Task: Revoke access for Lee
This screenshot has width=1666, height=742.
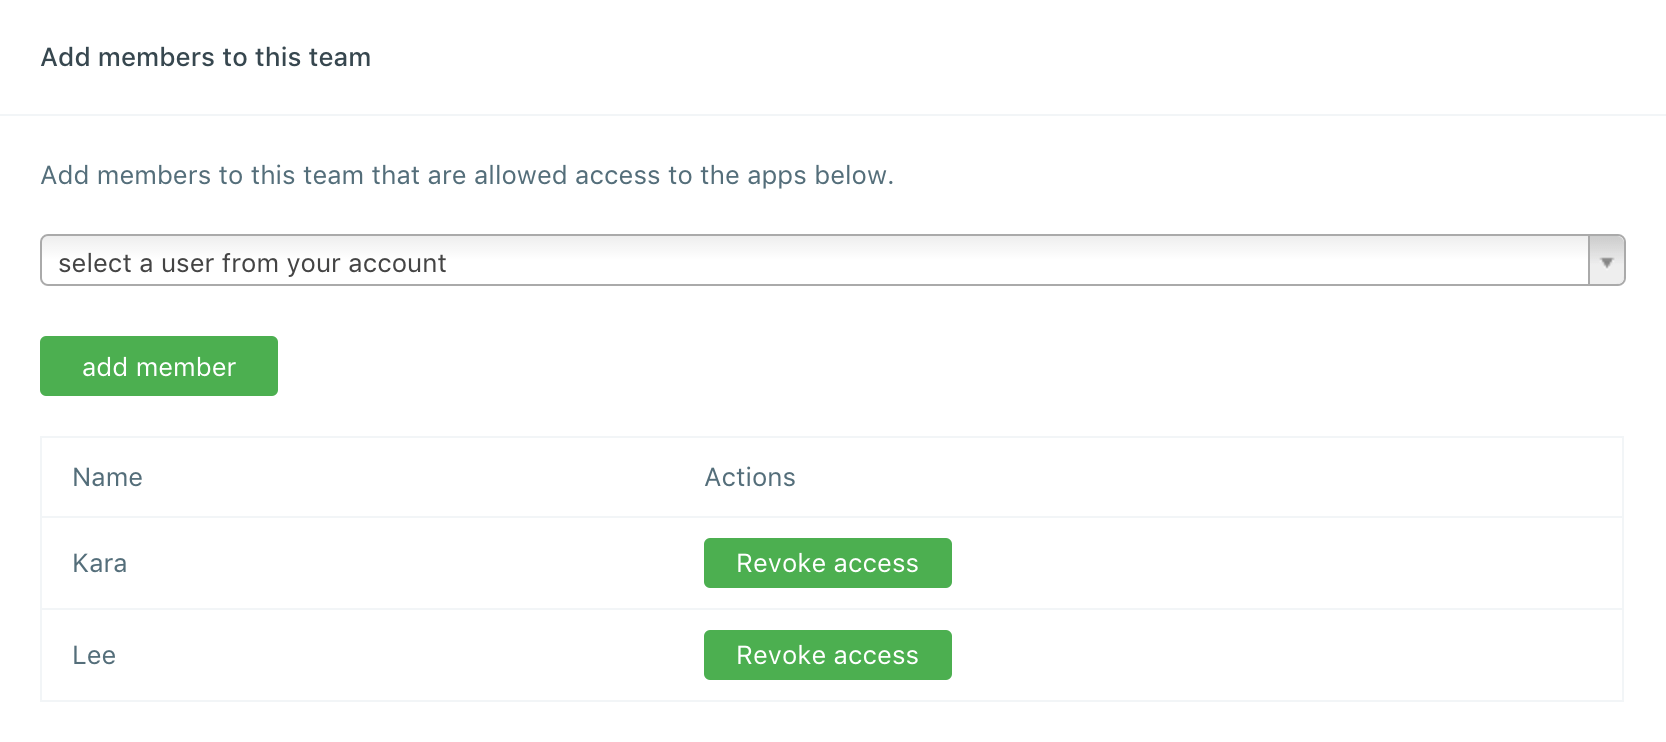Action: (827, 655)
